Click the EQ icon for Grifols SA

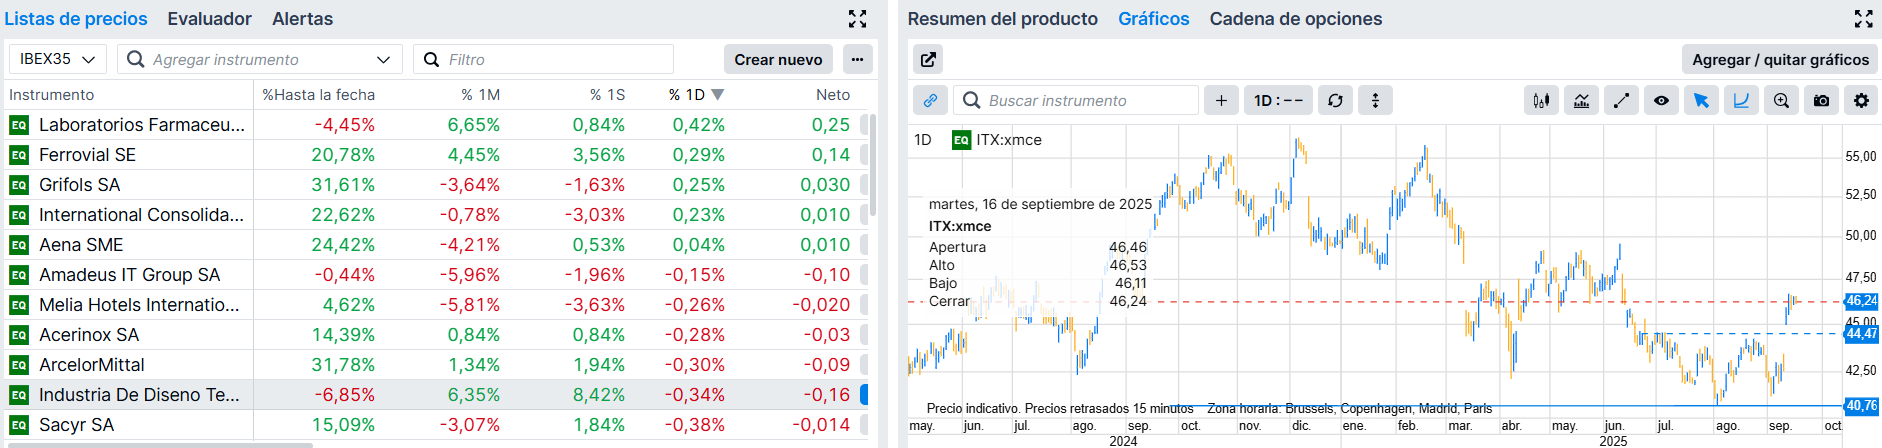pos(19,185)
